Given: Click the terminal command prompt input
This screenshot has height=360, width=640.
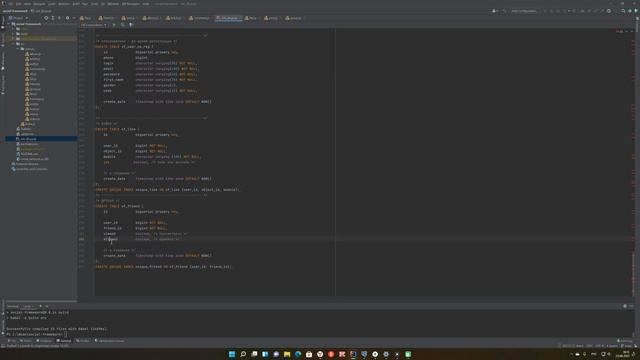Looking at the screenshot, I should 65,334.
